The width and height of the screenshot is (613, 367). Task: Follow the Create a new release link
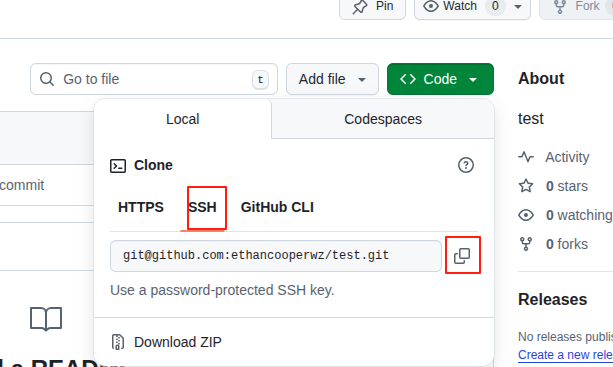[x=565, y=355]
